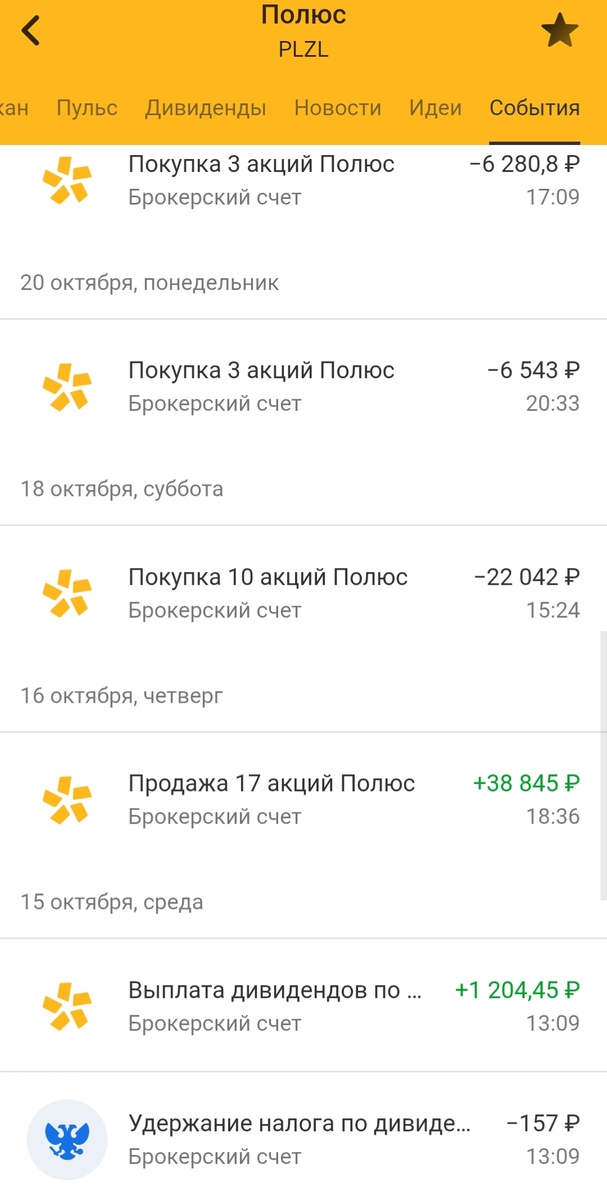Open the Новости tab
607x1200 pixels.
tap(338, 107)
